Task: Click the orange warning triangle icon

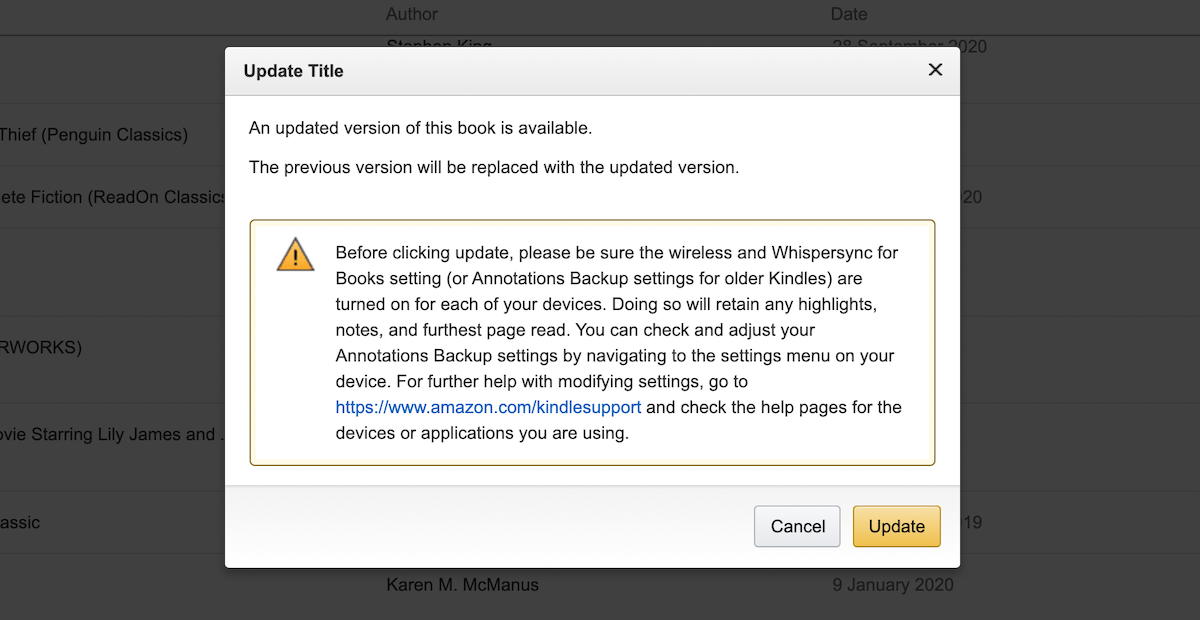Action: click(295, 254)
